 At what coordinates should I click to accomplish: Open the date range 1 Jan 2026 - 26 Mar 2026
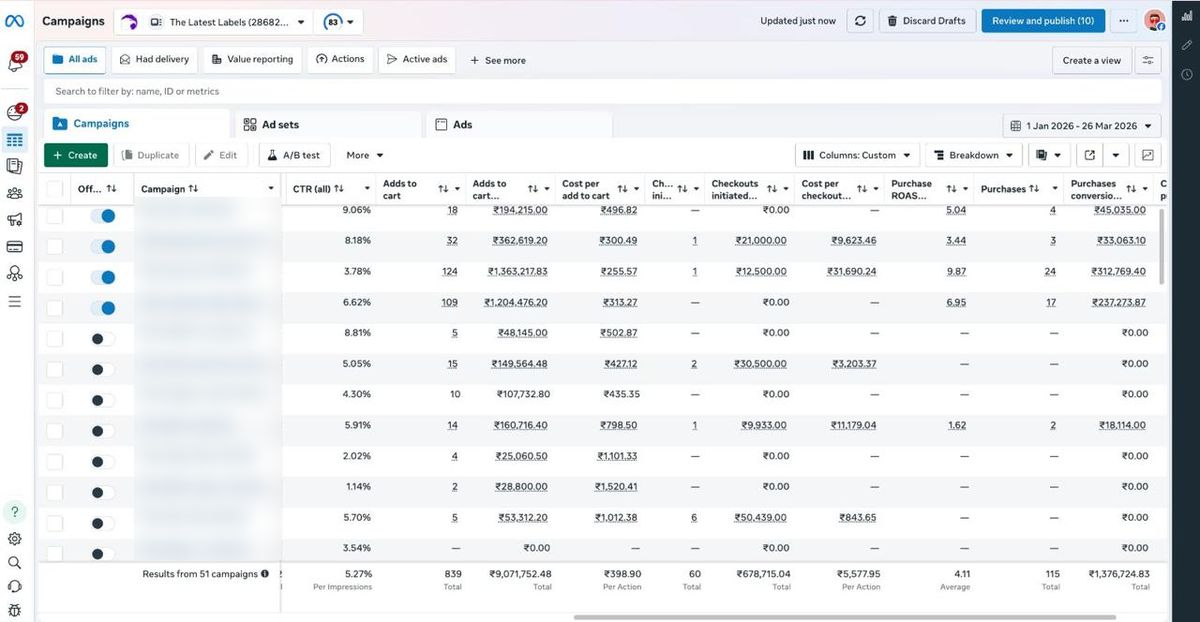[x=1082, y=126]
